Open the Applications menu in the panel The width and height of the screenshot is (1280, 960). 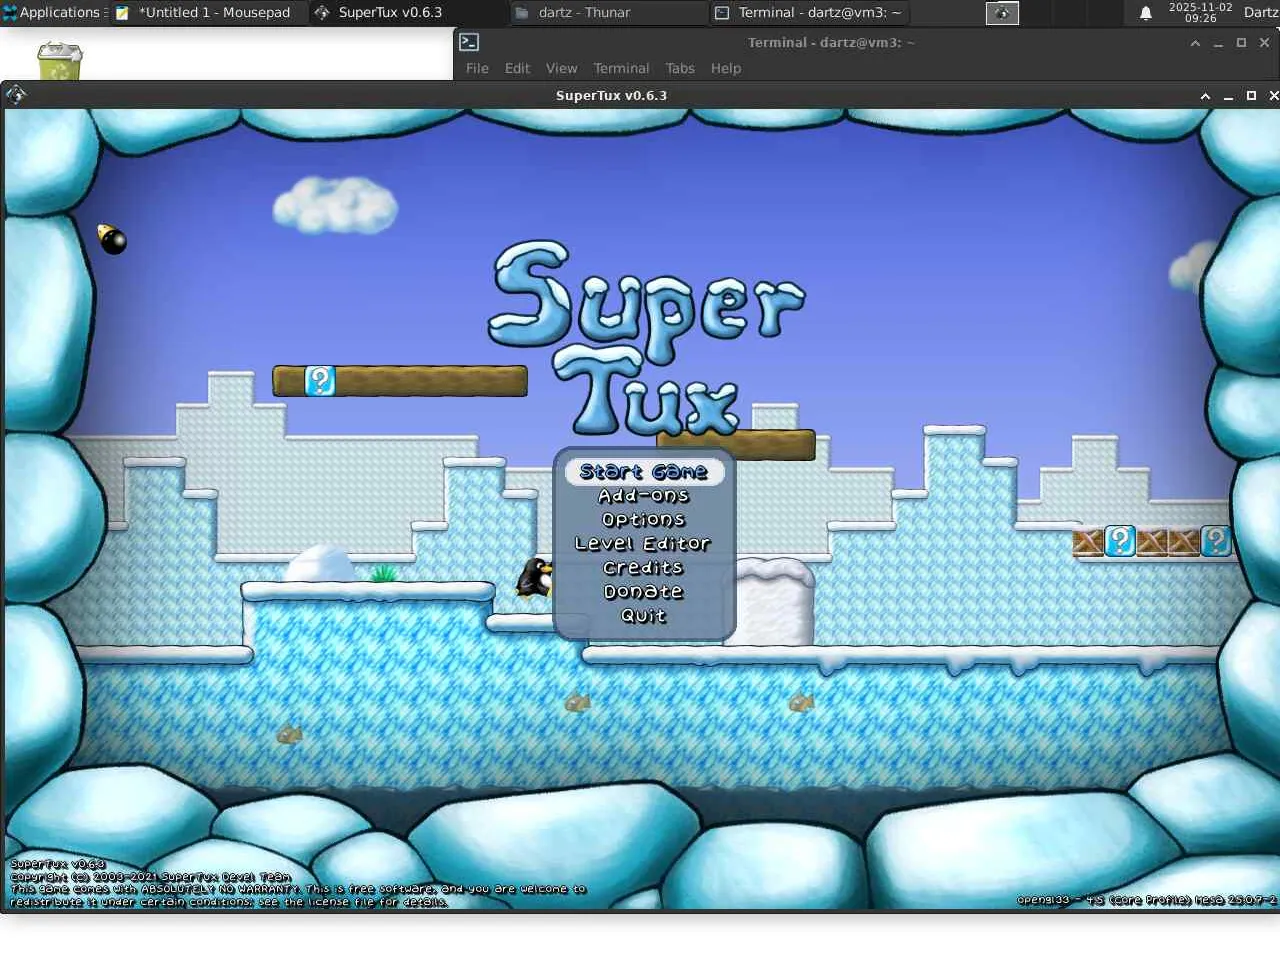pyautogui.click(x=52, y=13)
